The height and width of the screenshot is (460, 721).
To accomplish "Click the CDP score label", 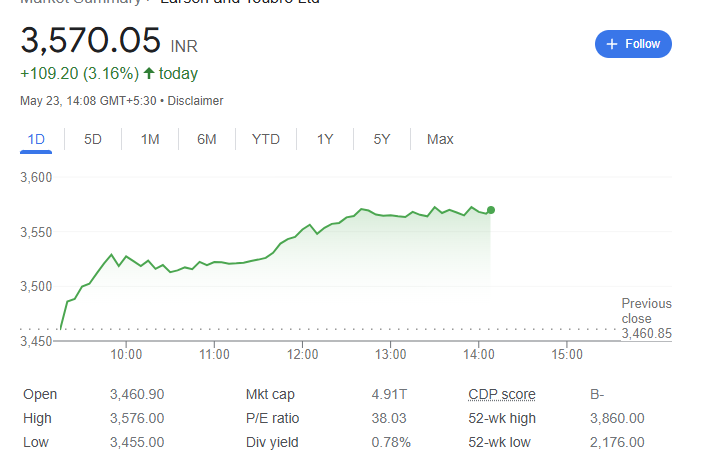I will point(501,394).
